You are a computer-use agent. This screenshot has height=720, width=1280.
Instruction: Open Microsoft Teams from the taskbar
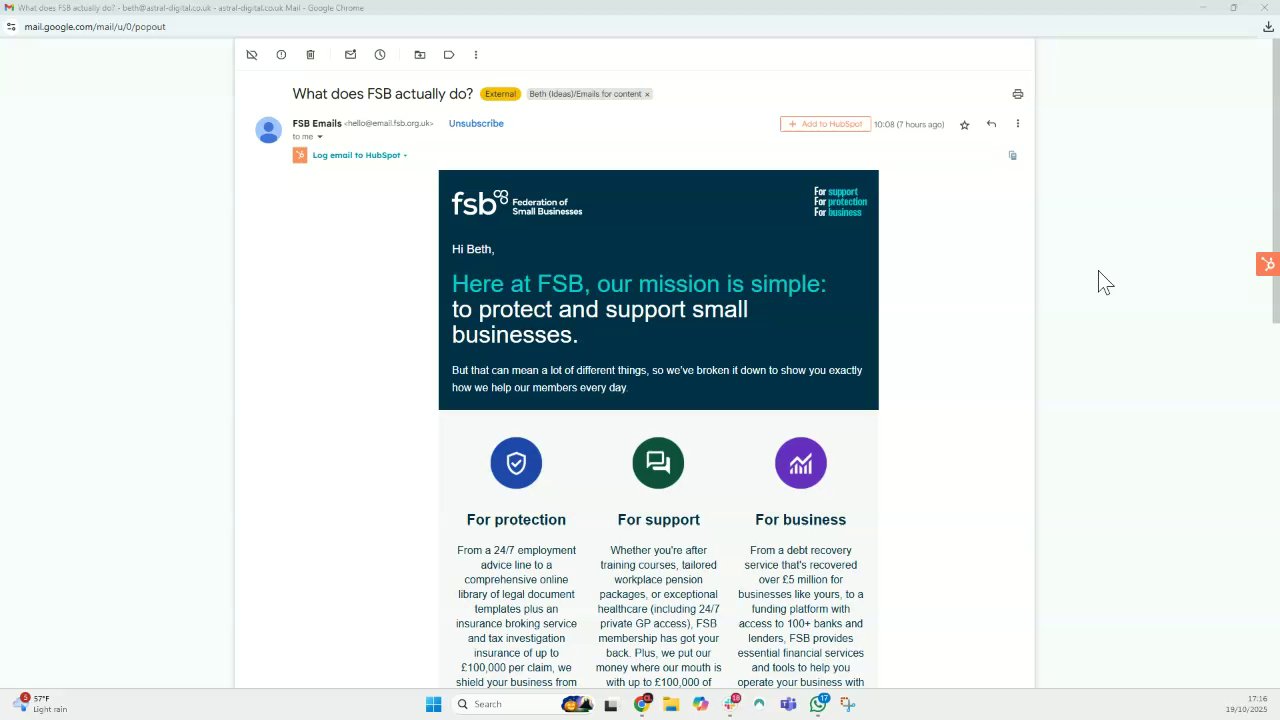788,704
